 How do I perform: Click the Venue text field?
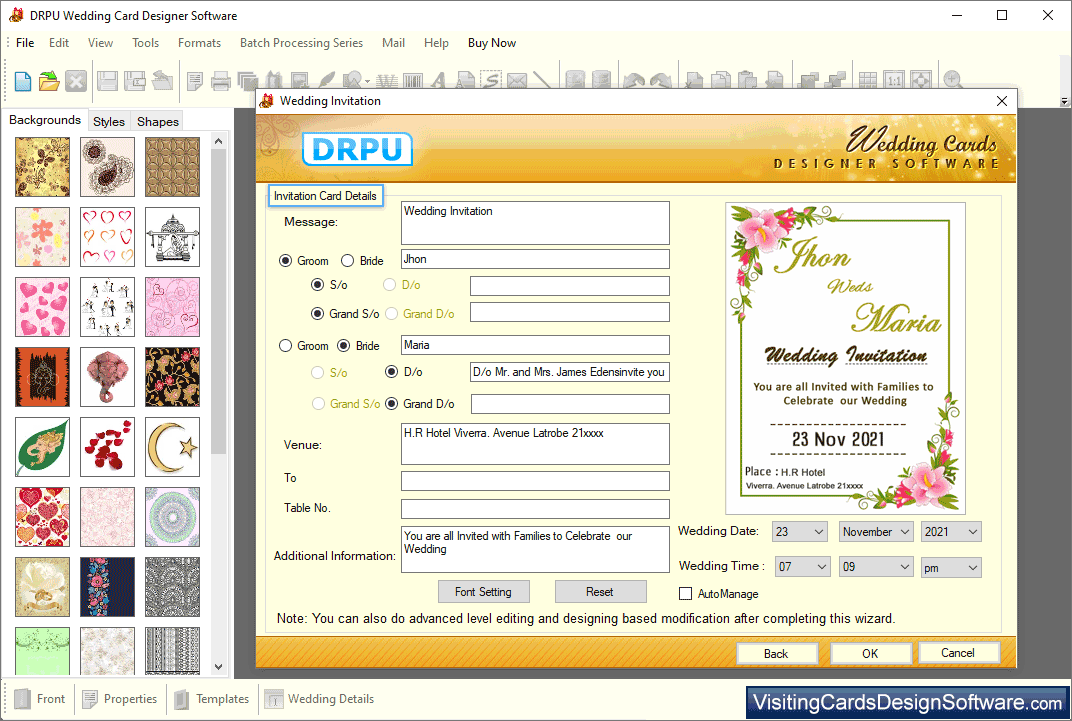point(535,444)
